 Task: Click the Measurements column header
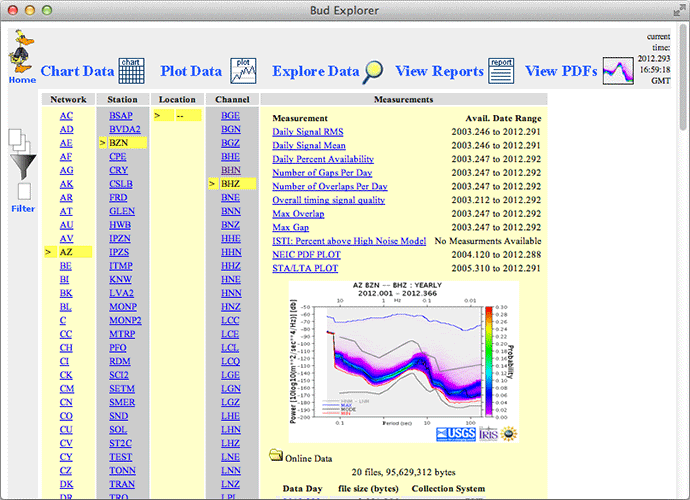[404, 99]
